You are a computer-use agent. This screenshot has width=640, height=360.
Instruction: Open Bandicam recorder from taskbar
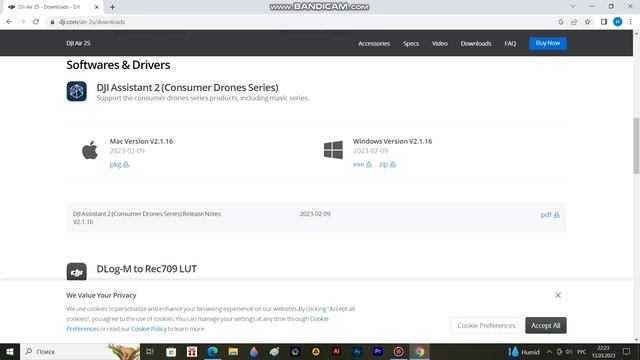(x=398, y=351)
